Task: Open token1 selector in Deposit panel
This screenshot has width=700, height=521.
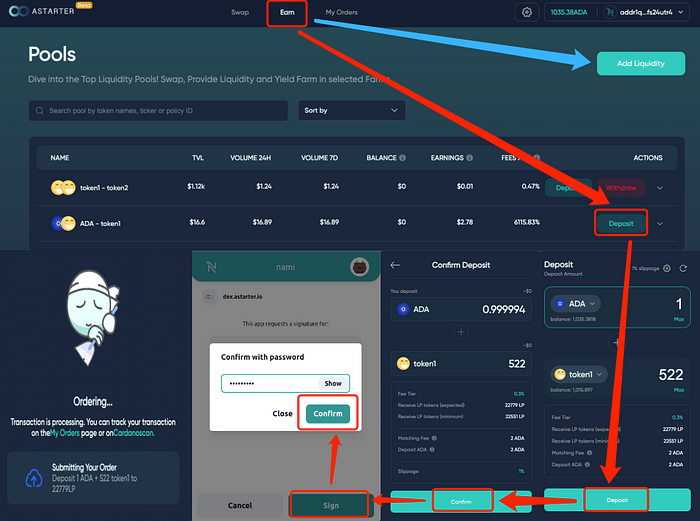Action: click(579, 374)
